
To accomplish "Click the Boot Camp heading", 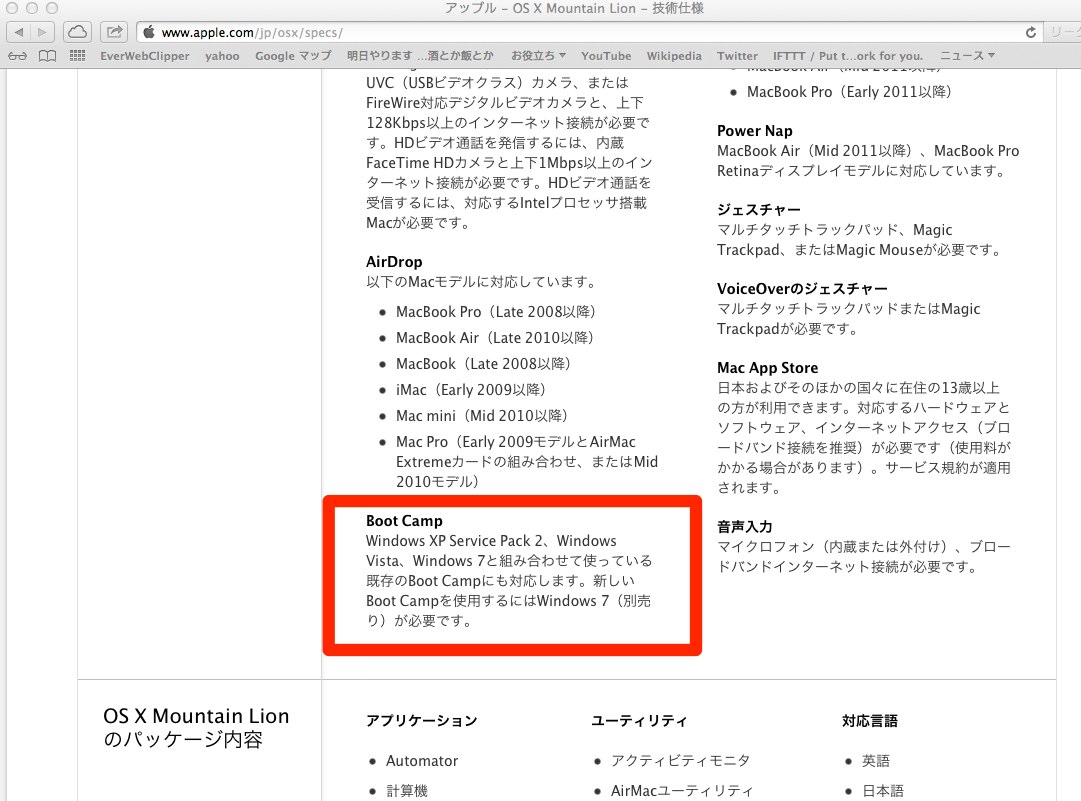I will (x=404, y=521).
